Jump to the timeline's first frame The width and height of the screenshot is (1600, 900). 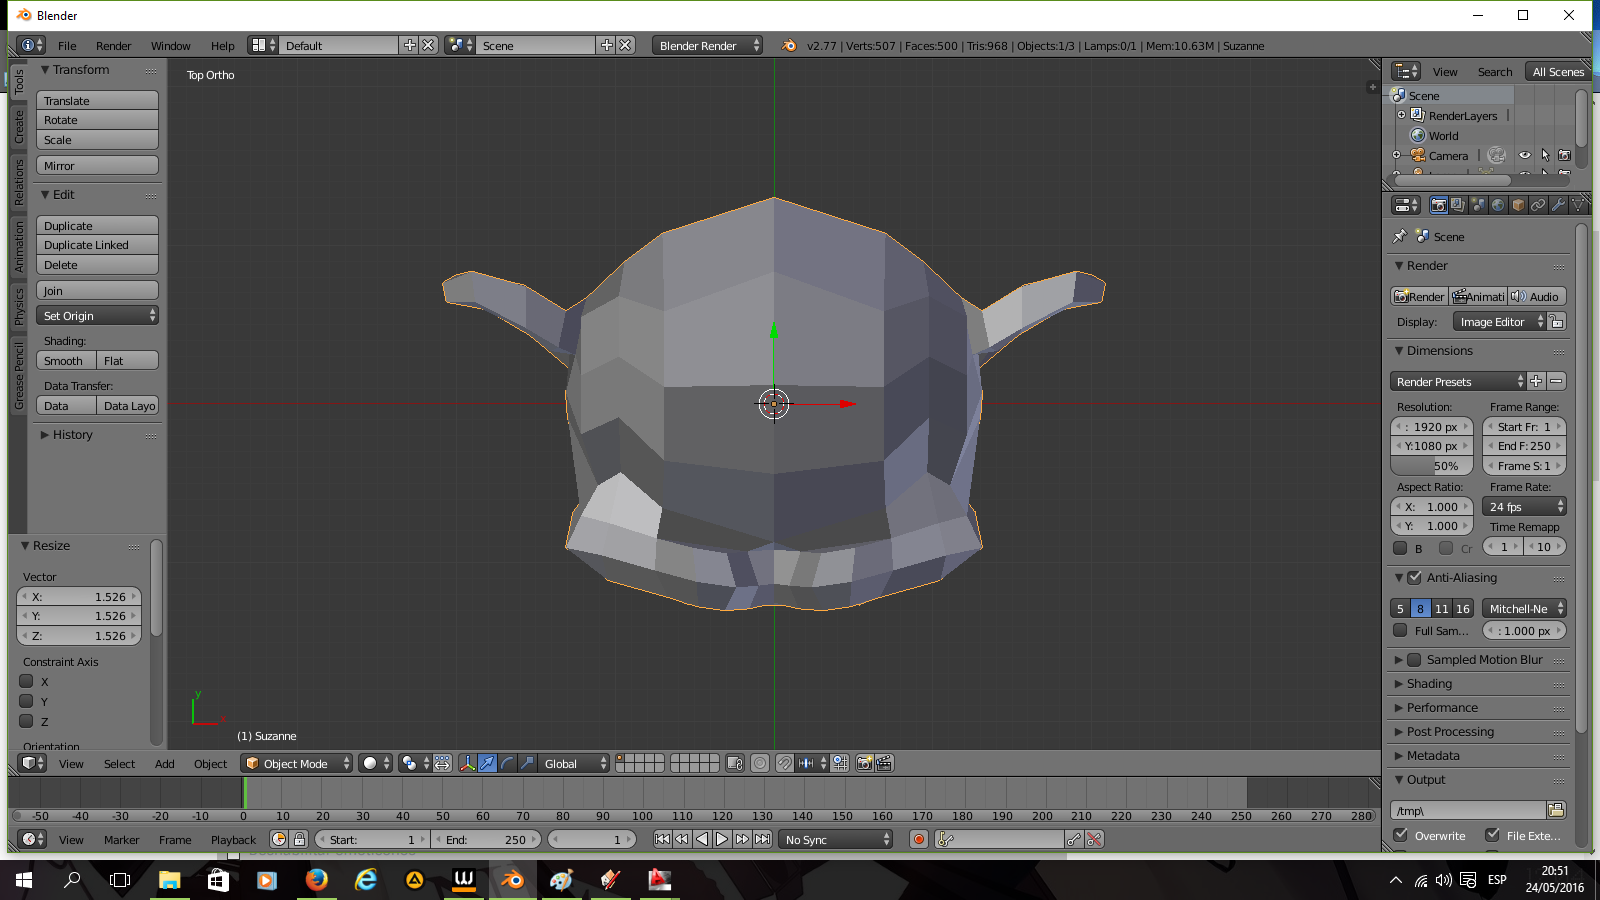tap(662, 839)
